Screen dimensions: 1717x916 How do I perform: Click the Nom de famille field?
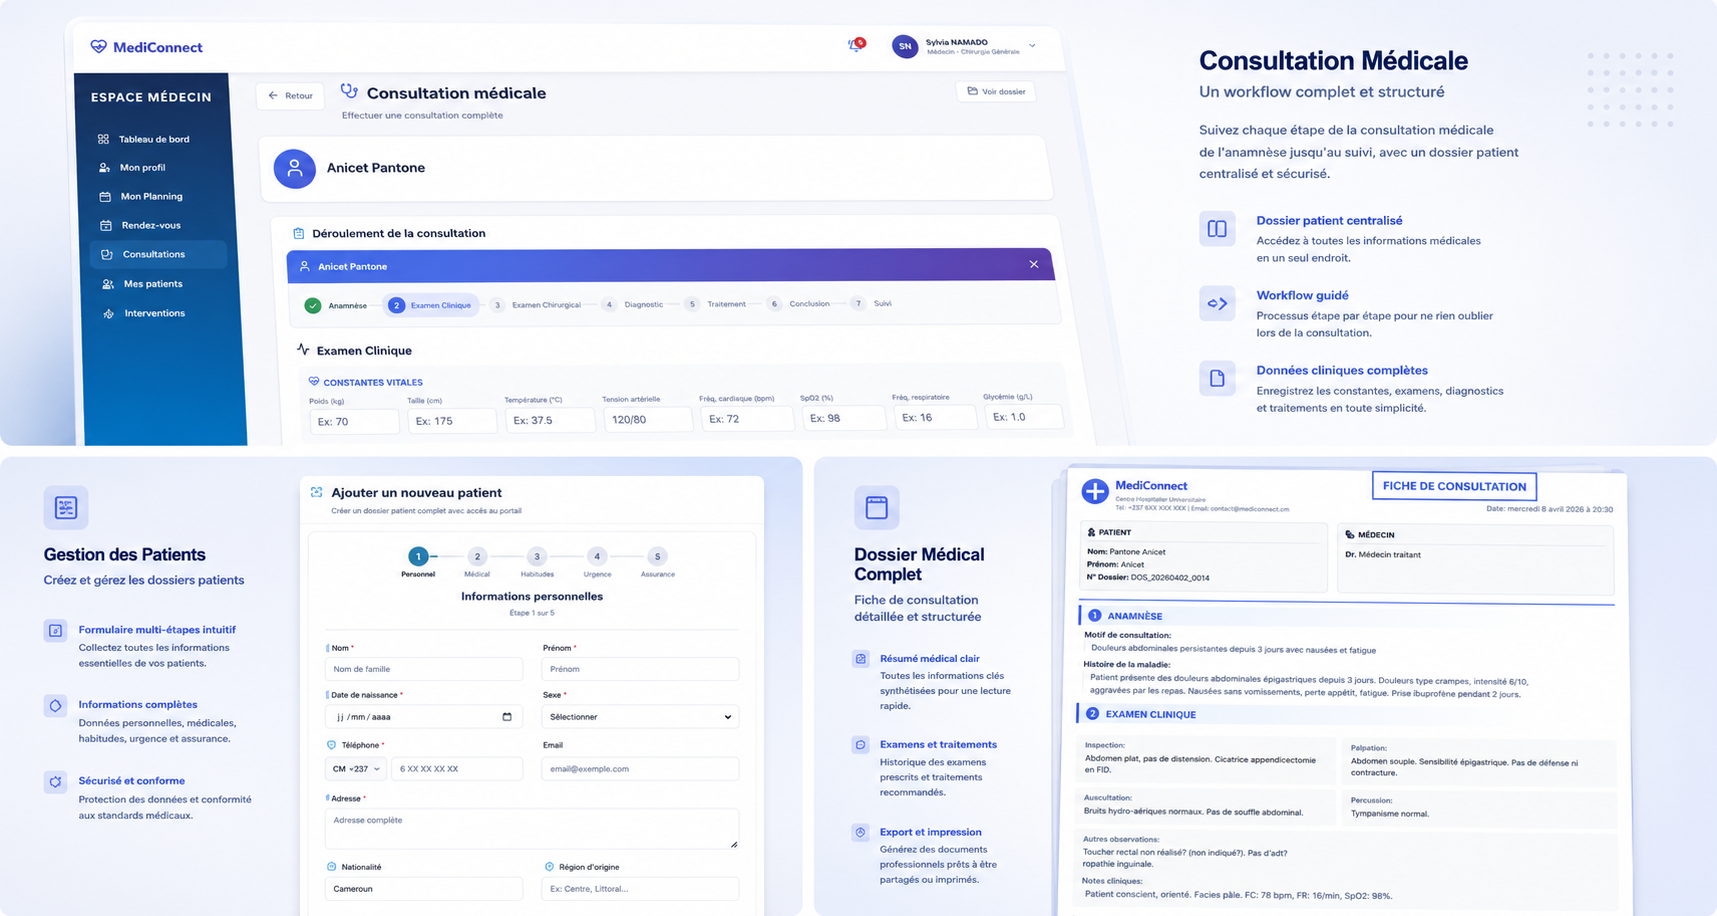pyautogui.click(x=424, y=669)
